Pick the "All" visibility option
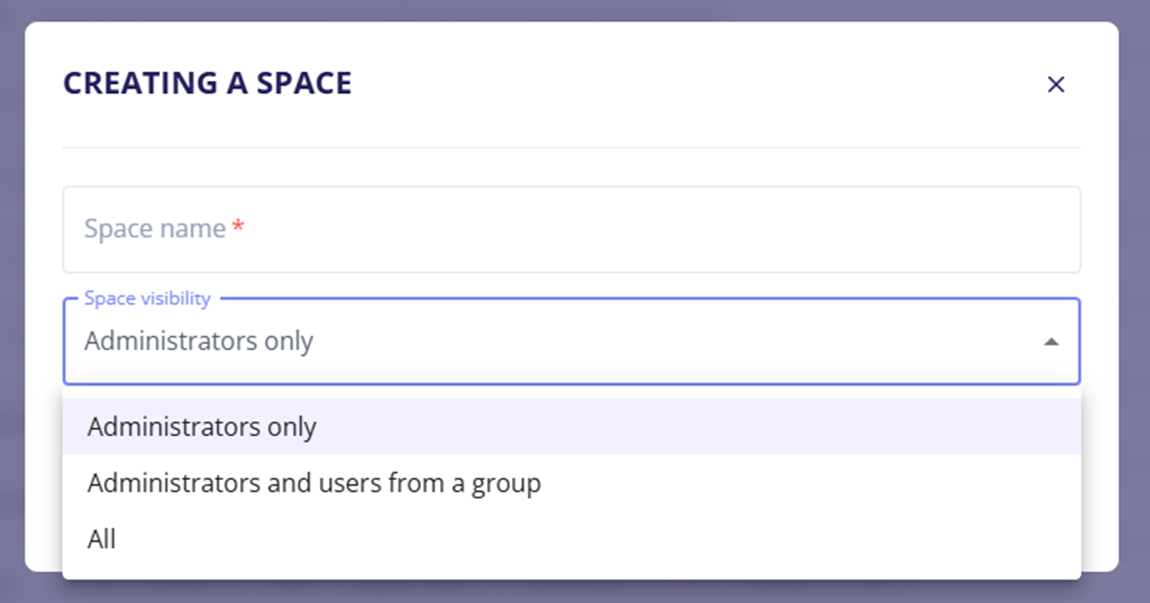This screenshot has width=1150, height=603. [x=102, y=539]
